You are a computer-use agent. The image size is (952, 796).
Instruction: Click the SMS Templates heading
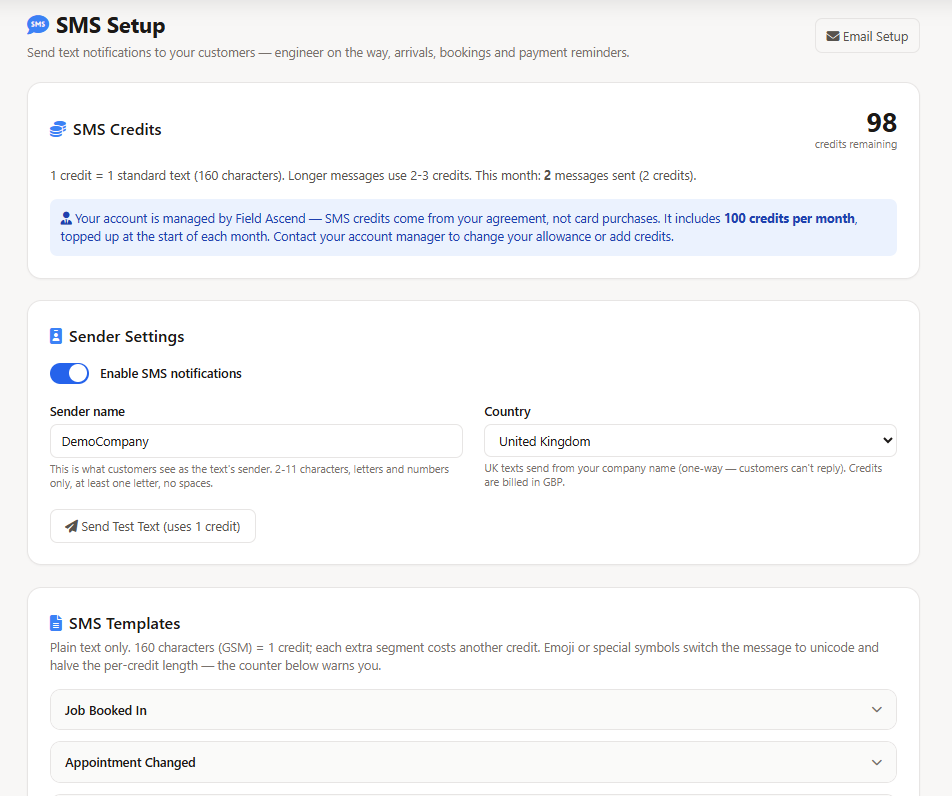click(x=124, y=624)
